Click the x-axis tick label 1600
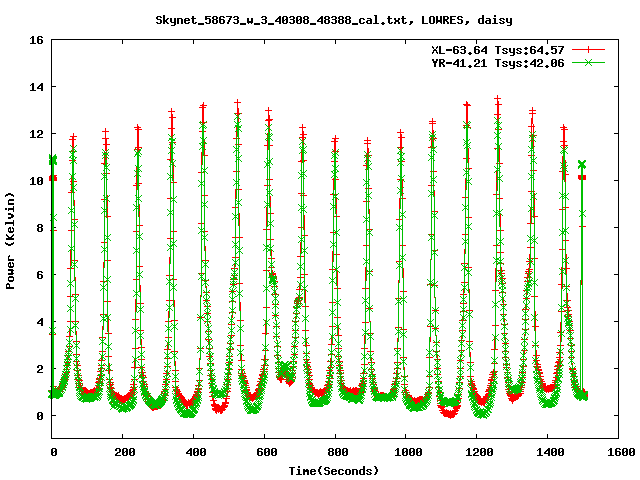The width and height of the screenshot is (640, 480). point(621,452)
